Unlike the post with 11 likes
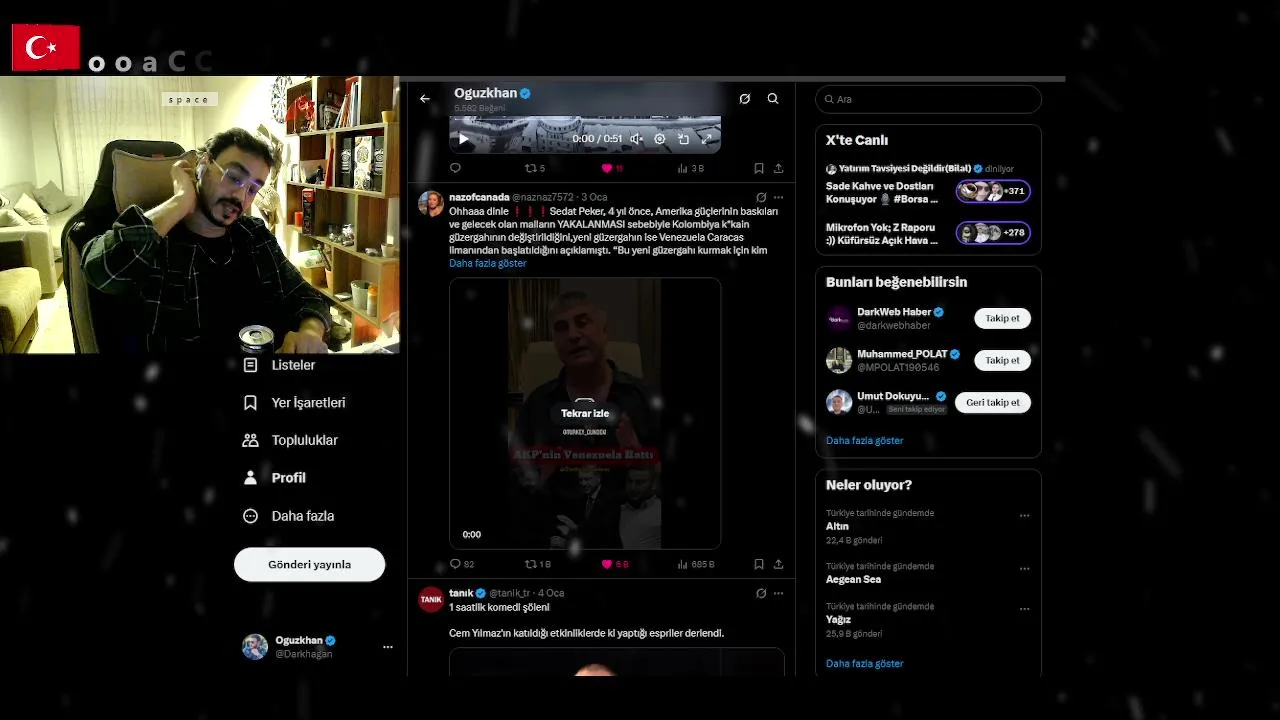 coord(612,168)
